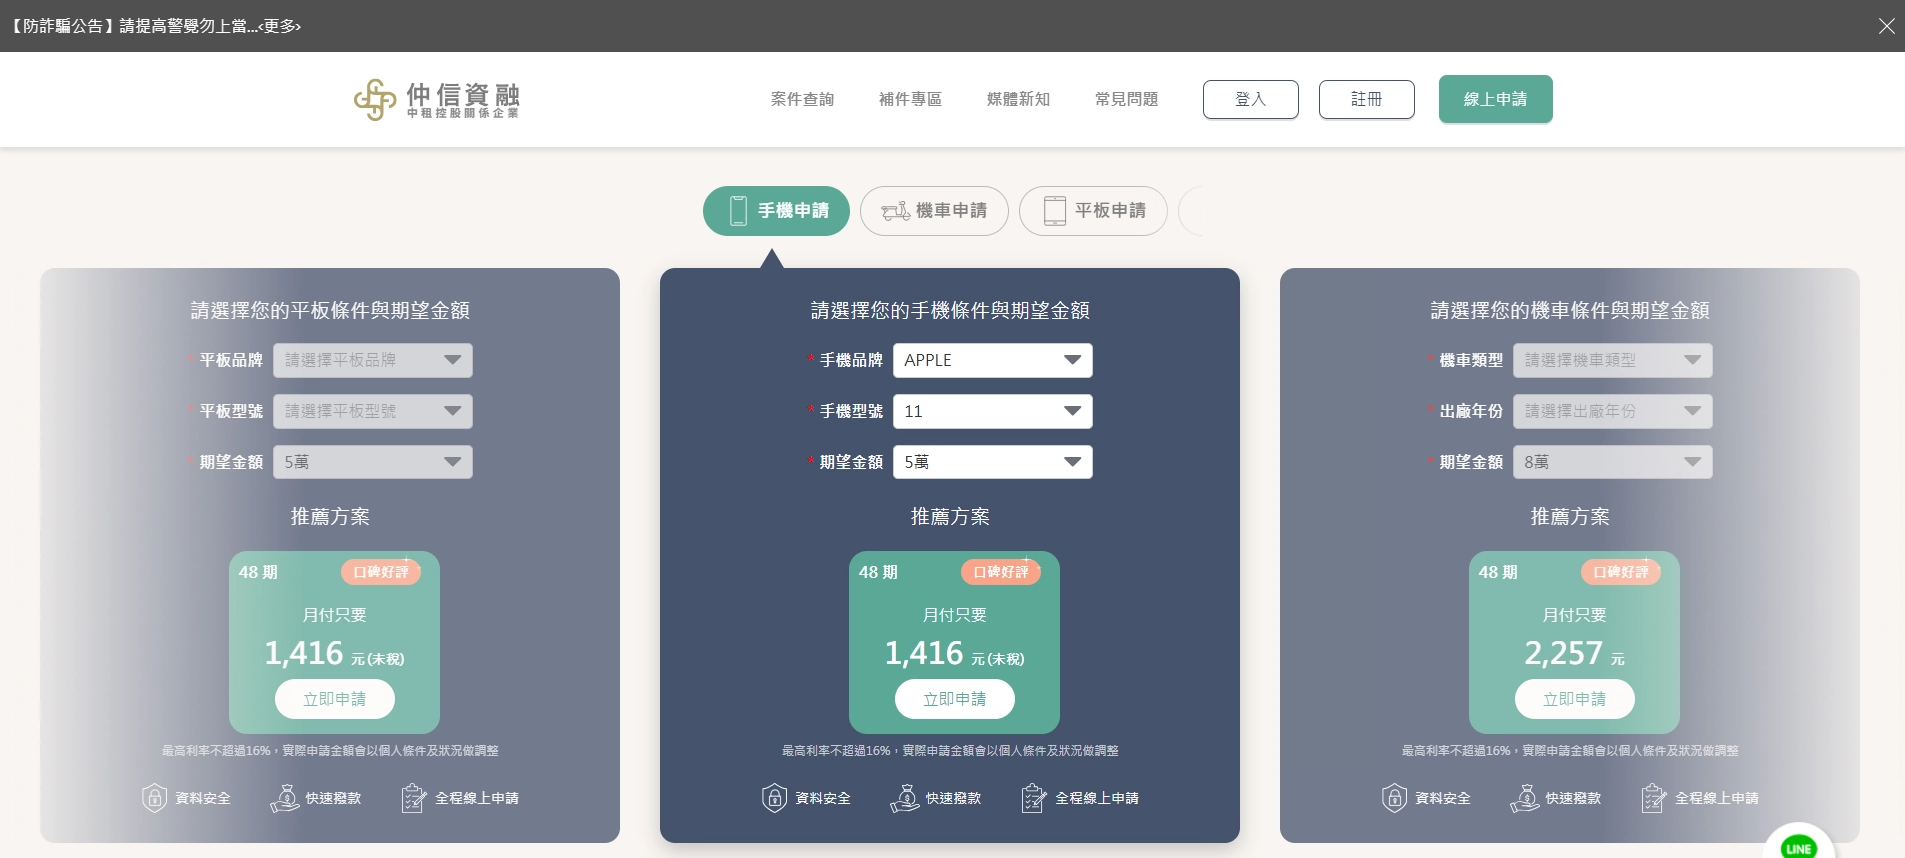
Task: Open the phone 期望金額 5萬 dropdown
Action: point(992,462)
